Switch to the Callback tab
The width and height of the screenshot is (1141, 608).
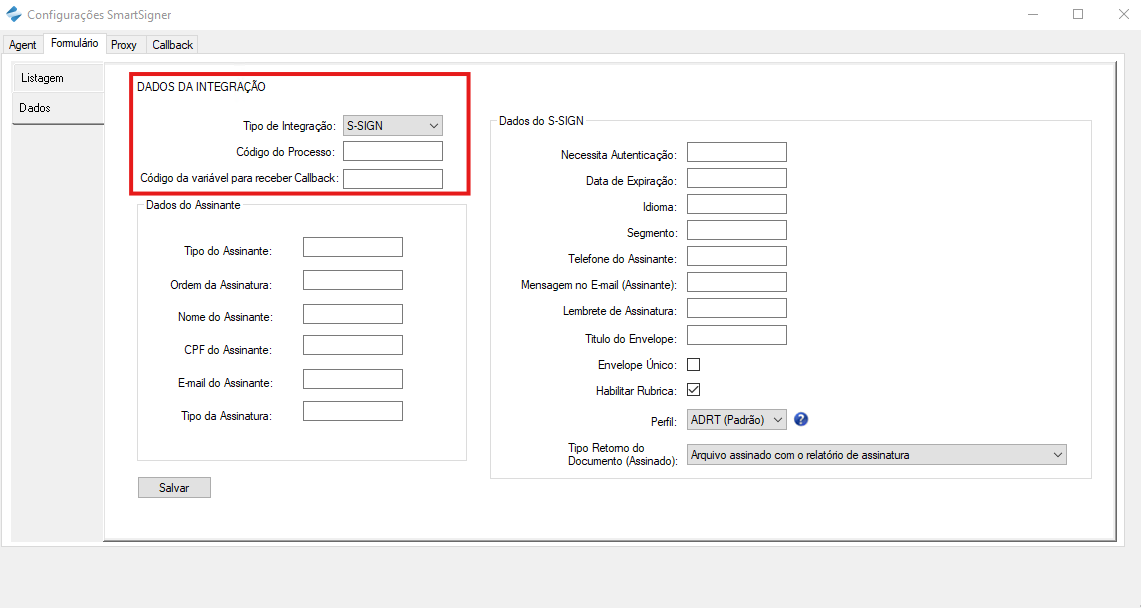pyautogui.click(x=173, y=45)
